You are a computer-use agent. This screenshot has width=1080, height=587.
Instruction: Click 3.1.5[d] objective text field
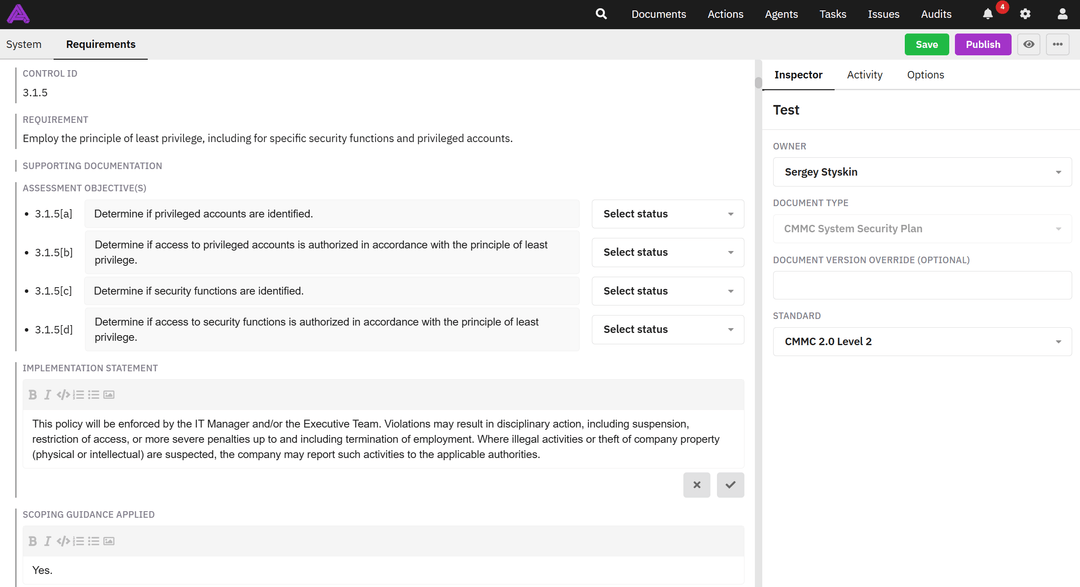331,329
